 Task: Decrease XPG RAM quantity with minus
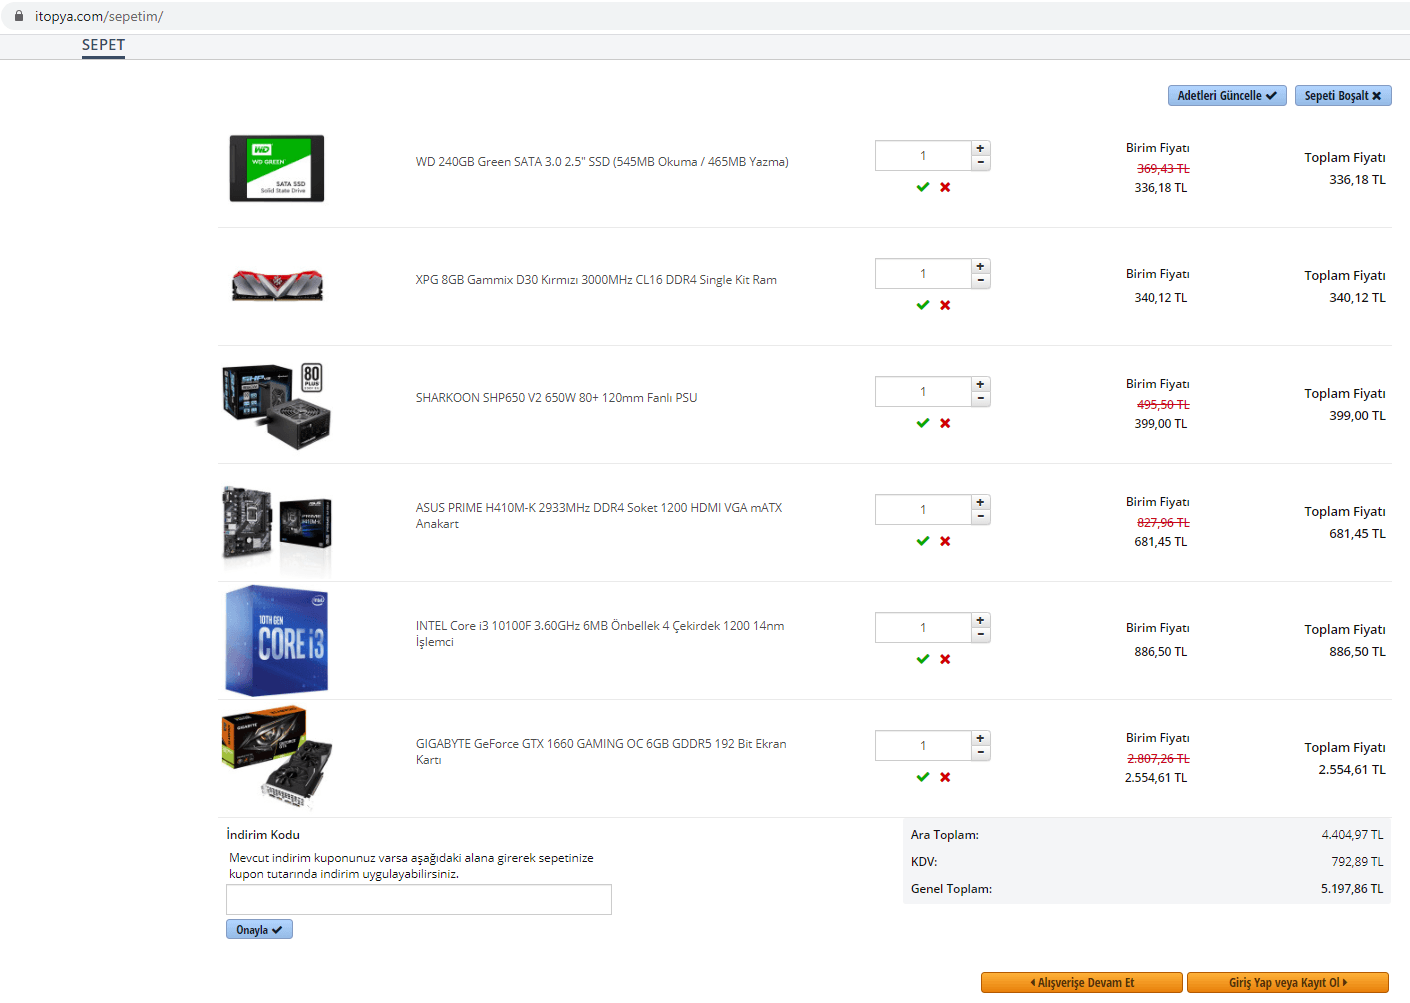tap(981, 280)
